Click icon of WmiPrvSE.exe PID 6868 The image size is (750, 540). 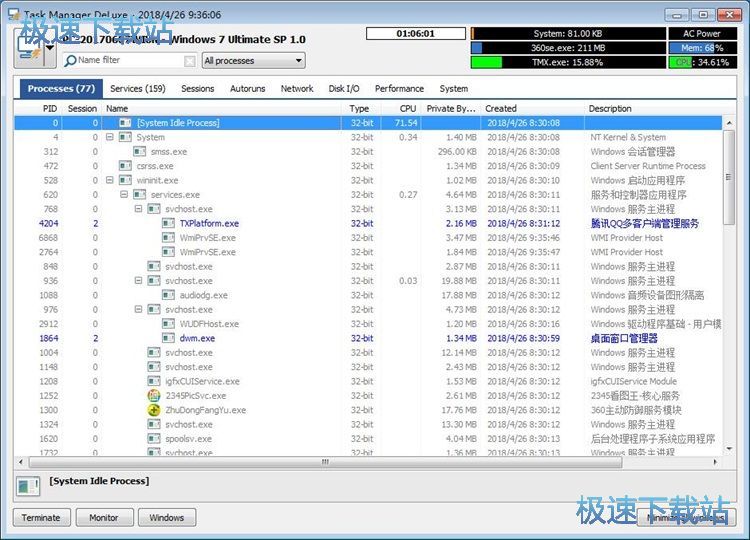coord(168,238)
